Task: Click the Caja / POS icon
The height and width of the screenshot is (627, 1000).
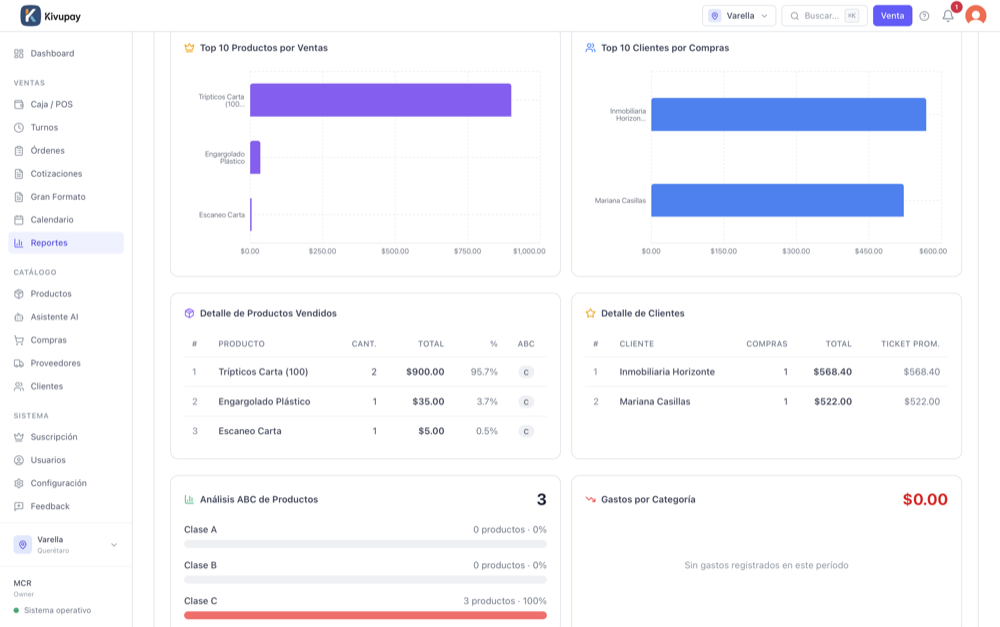Action: pos(19,104)
